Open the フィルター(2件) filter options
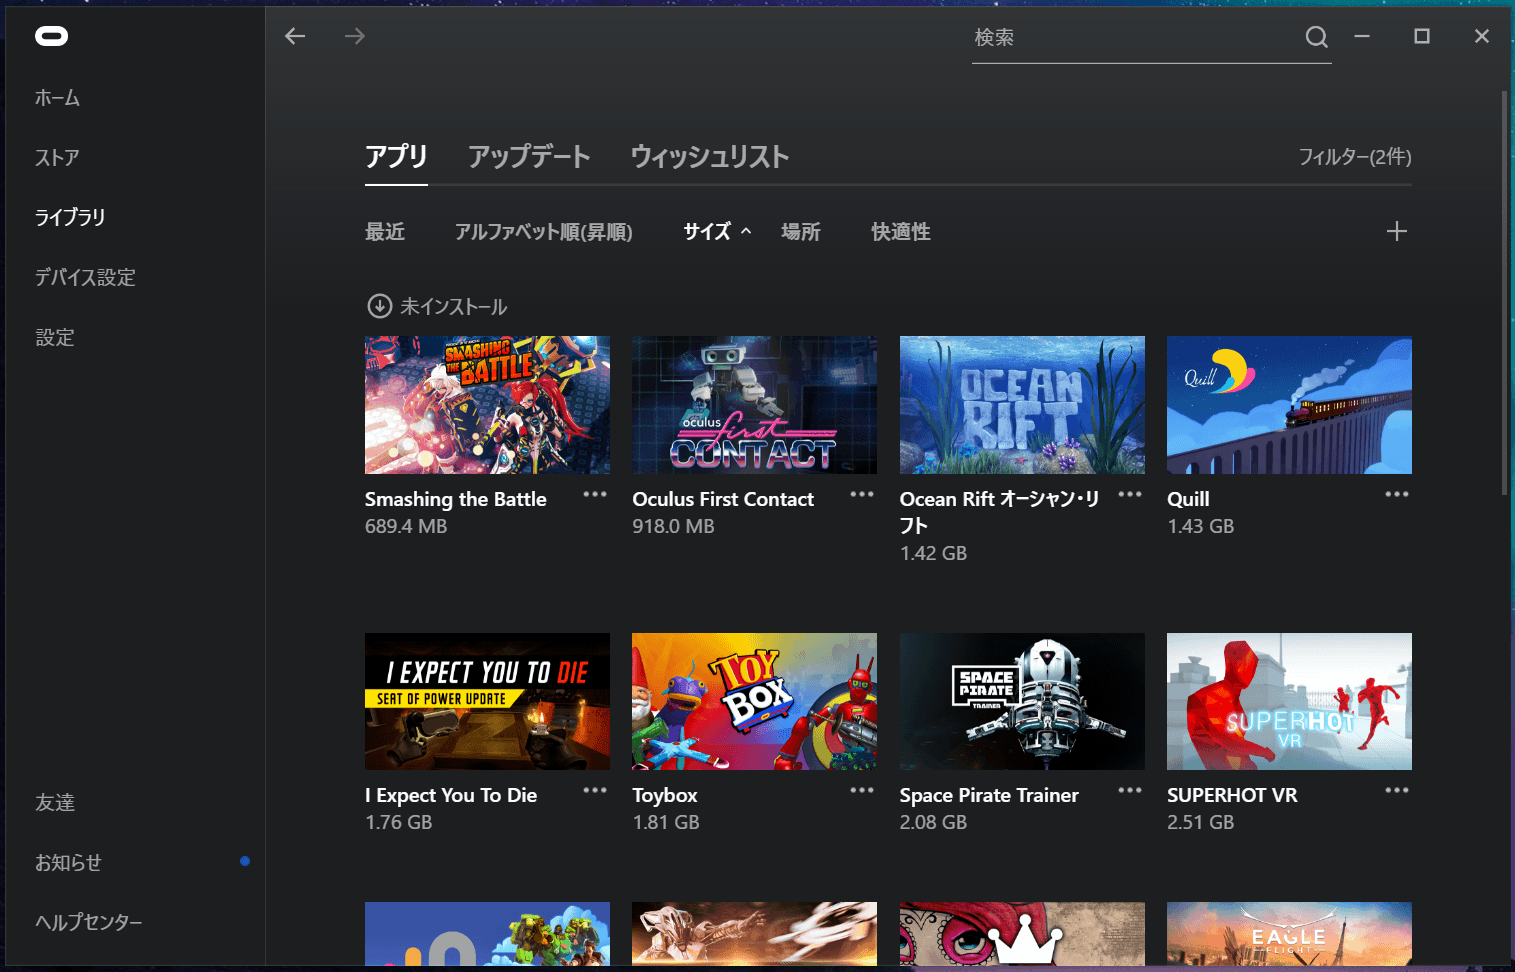The width and height of the screenshot is (1515, 972). click(1355, 157)
